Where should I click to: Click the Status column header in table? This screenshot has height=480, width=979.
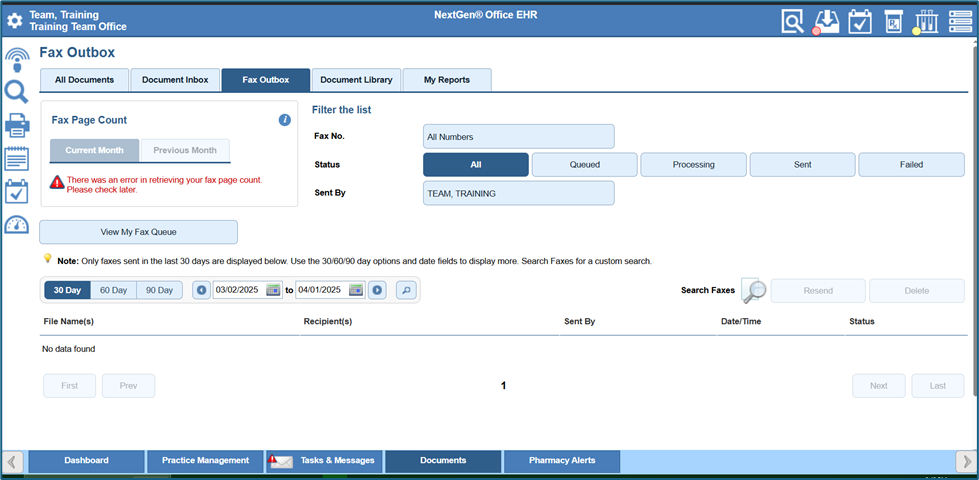862,321
